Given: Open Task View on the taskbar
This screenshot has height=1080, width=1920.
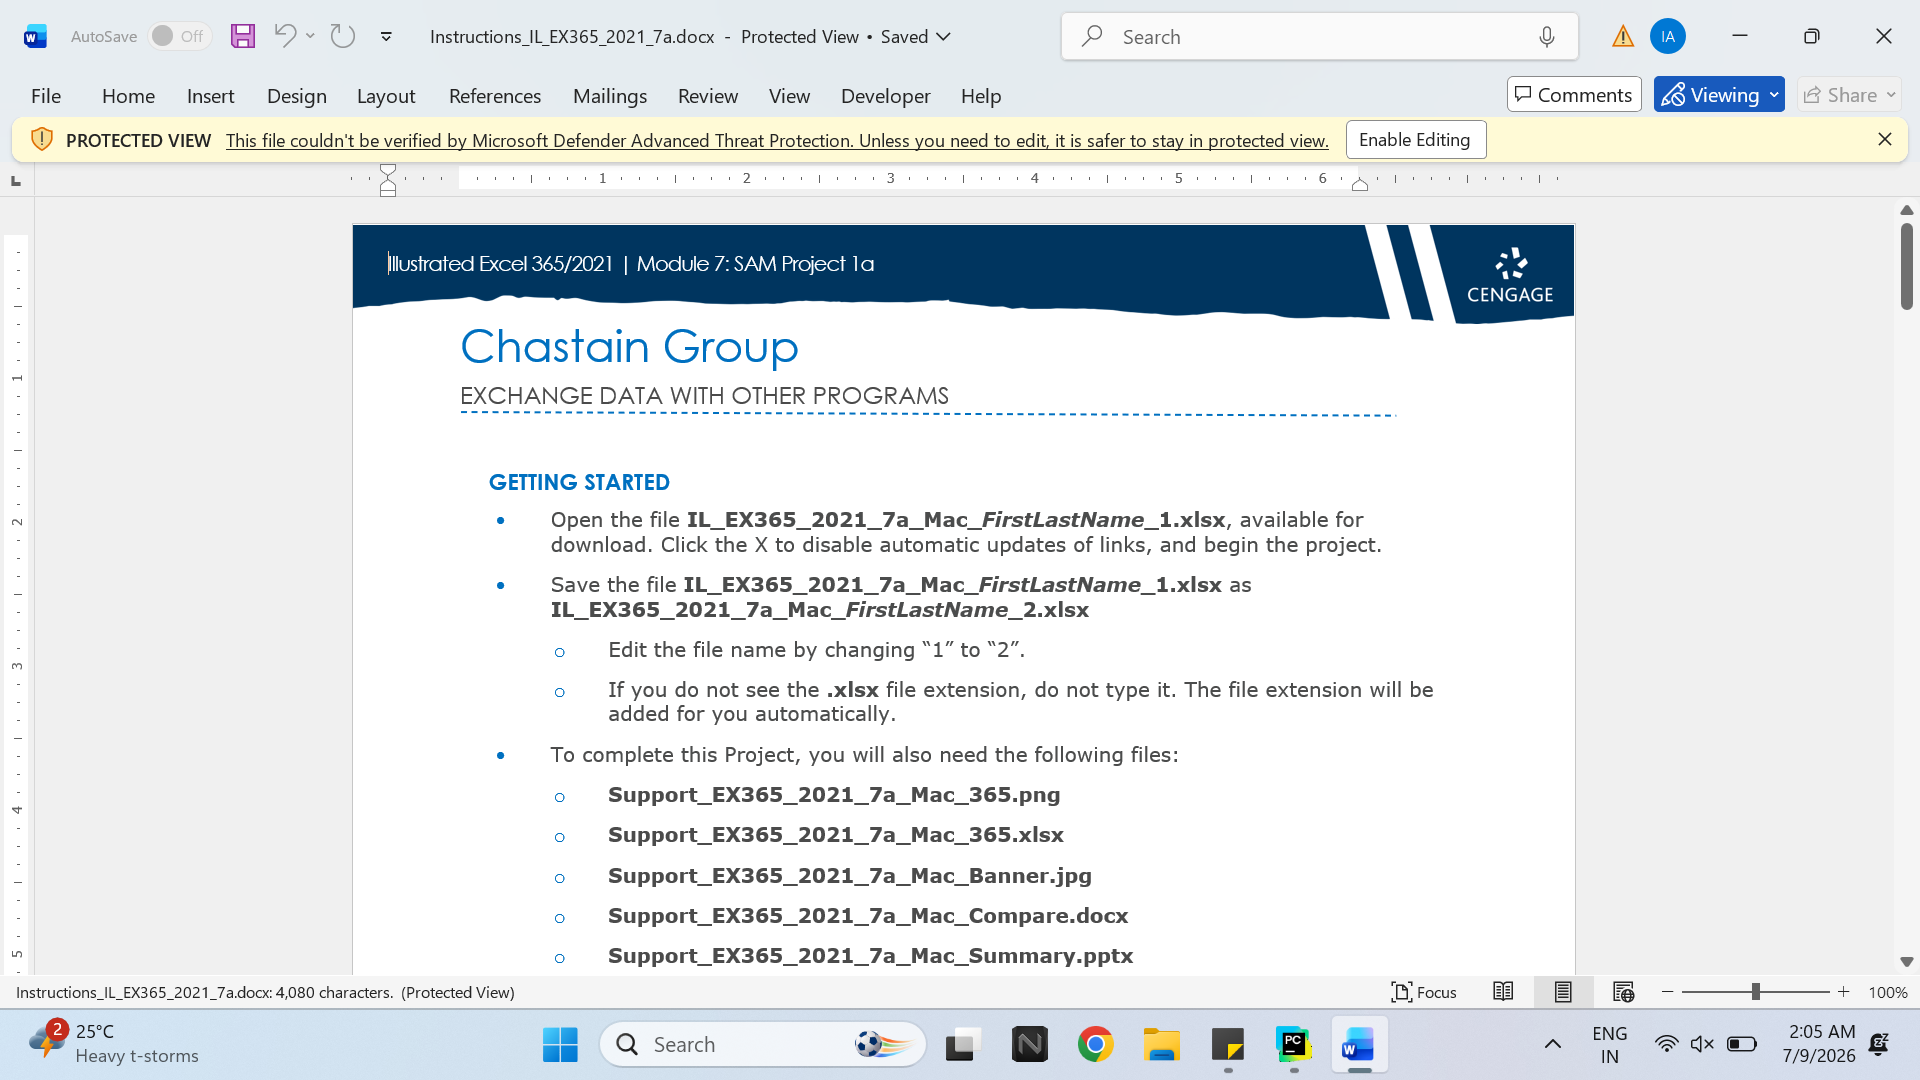Looking at the screenshot, I should click(963, 1045).
